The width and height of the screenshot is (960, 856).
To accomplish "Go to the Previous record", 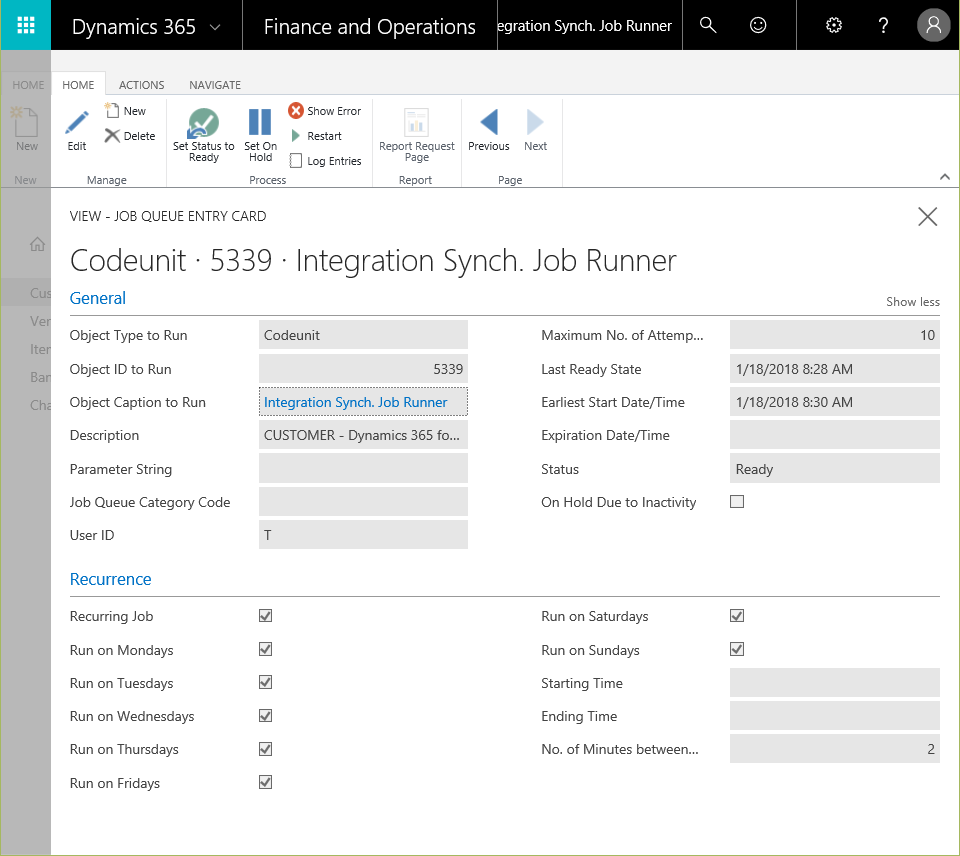I will click(489, 130).
